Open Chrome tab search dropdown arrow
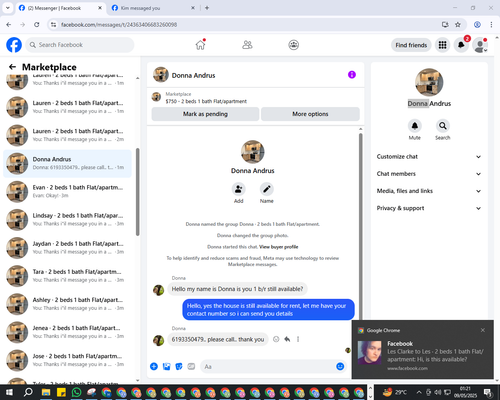This screenshot has width=500, height=400. point(8,8)
